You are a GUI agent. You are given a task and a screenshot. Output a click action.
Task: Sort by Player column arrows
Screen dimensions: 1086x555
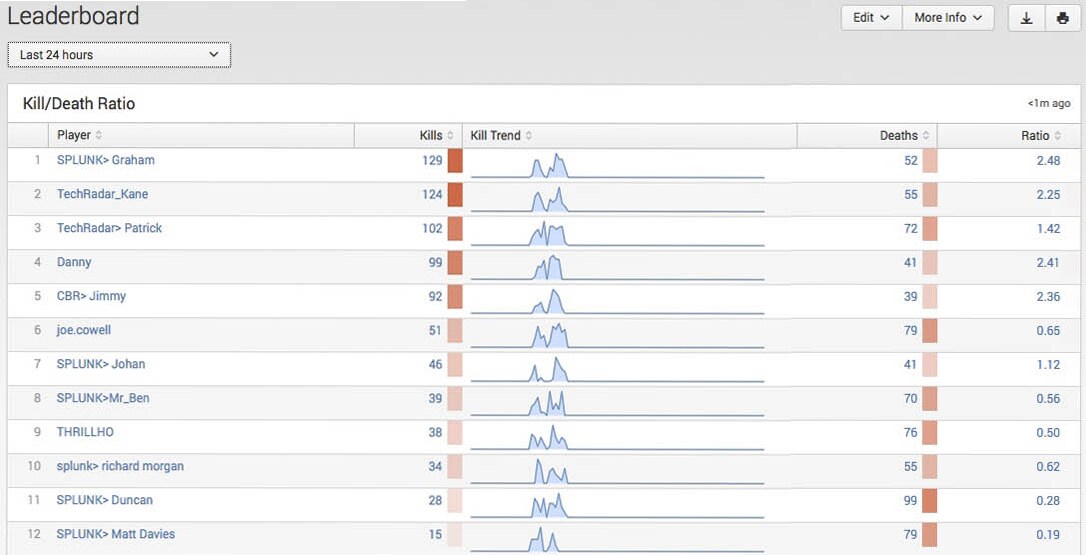pyautogui.click(x=98, y=135)
